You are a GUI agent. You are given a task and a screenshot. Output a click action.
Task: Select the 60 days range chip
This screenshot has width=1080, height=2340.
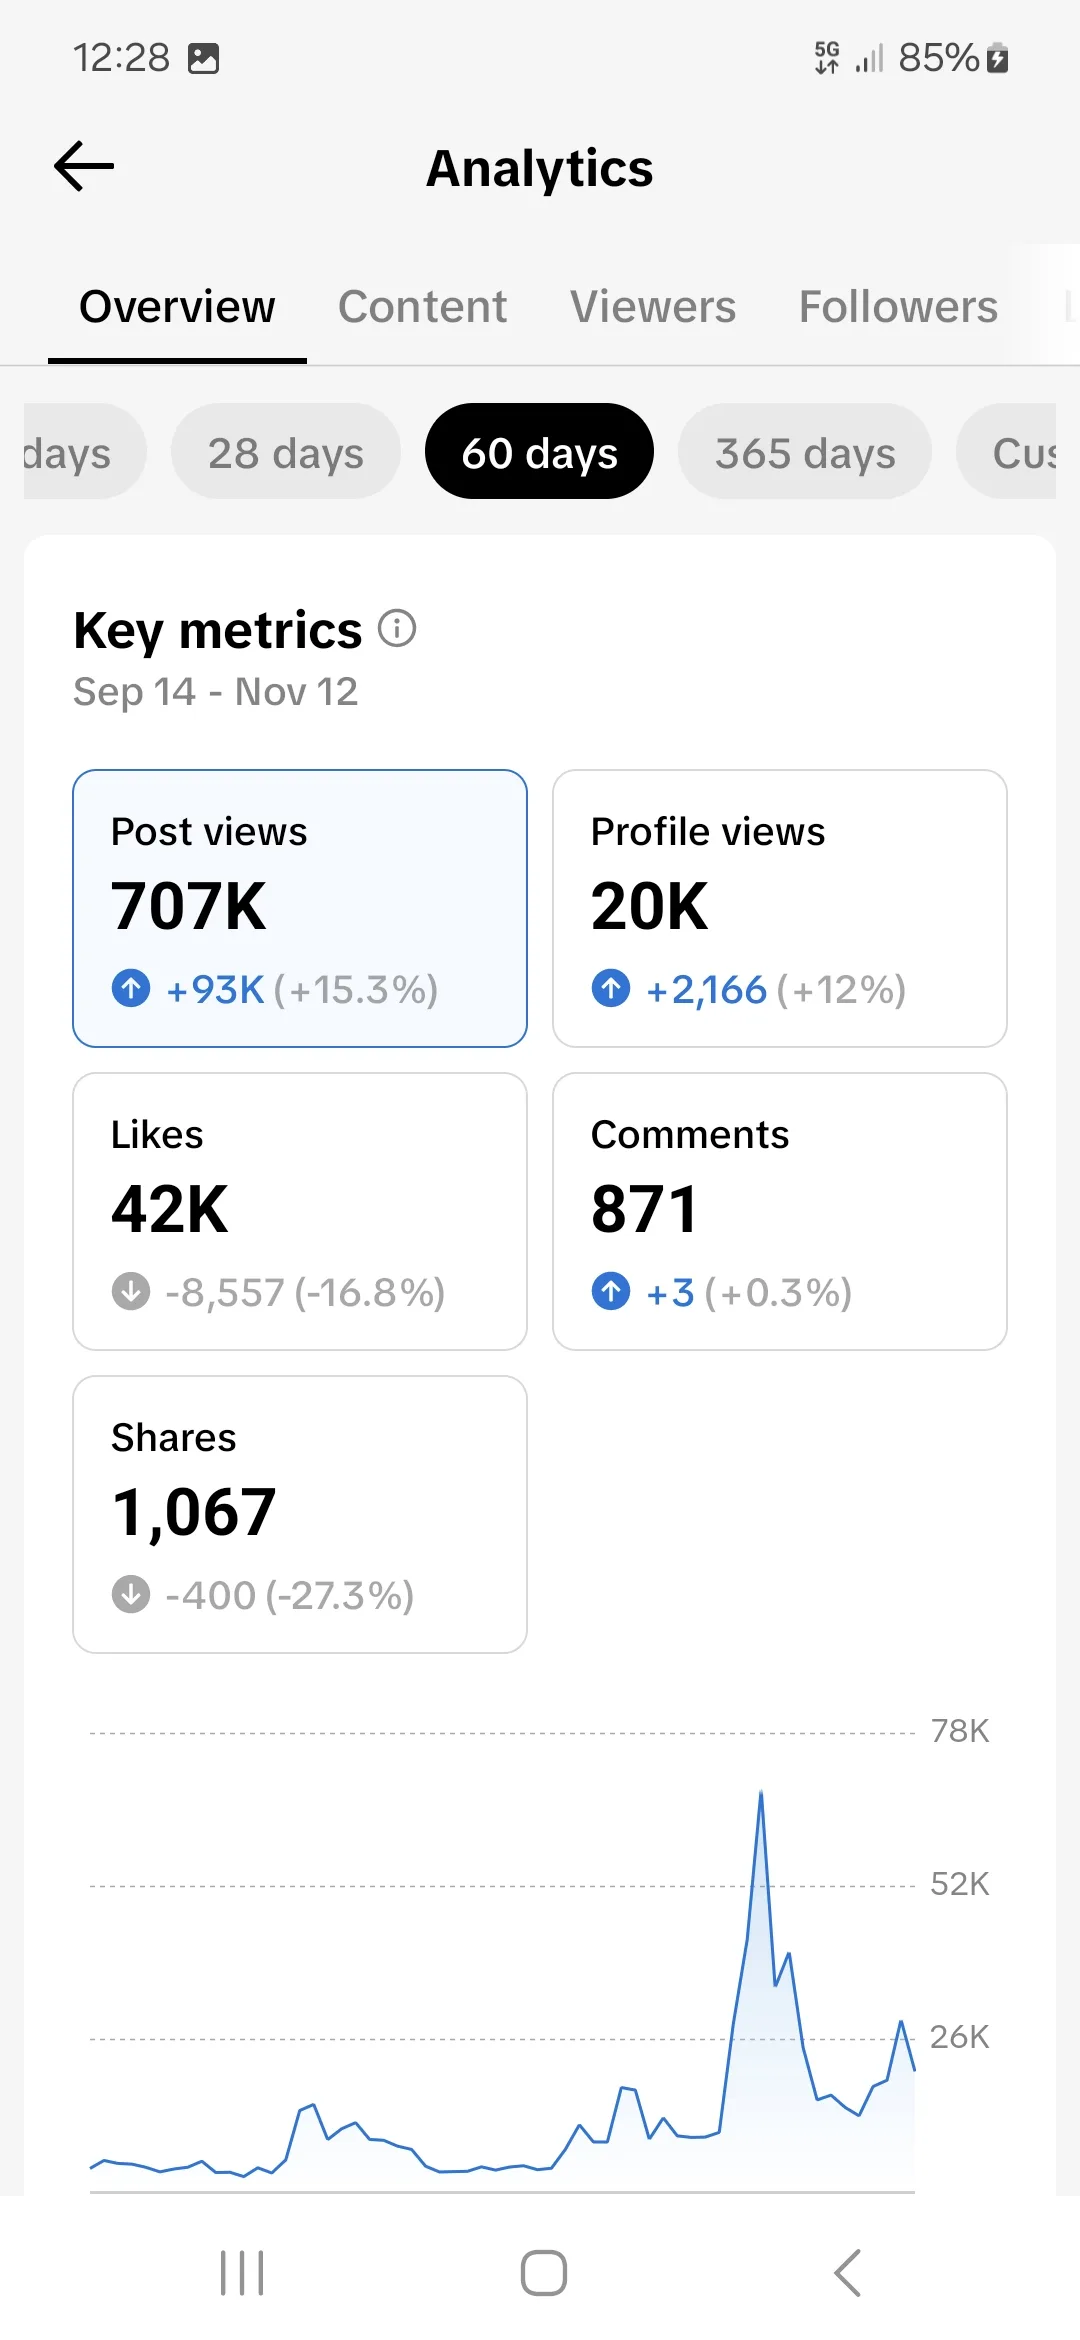tap(540, 452)
